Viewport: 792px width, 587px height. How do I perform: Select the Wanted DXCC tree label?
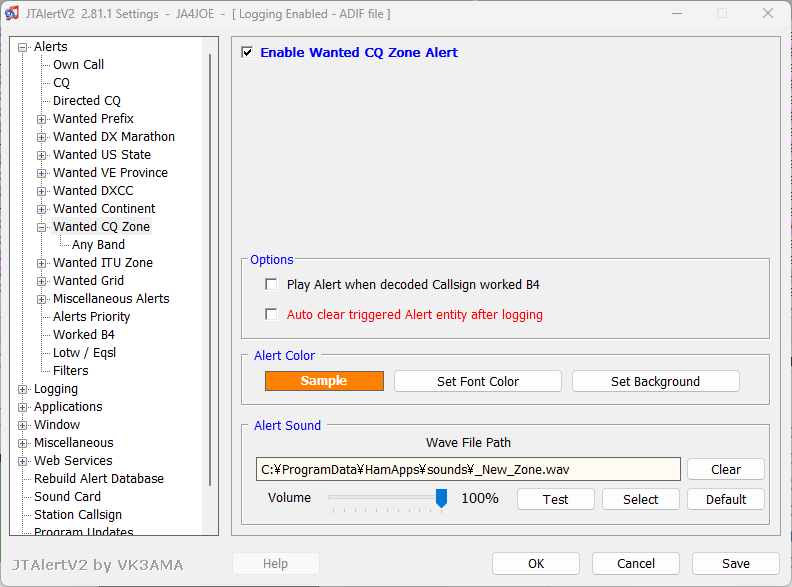tap(93, 191)
